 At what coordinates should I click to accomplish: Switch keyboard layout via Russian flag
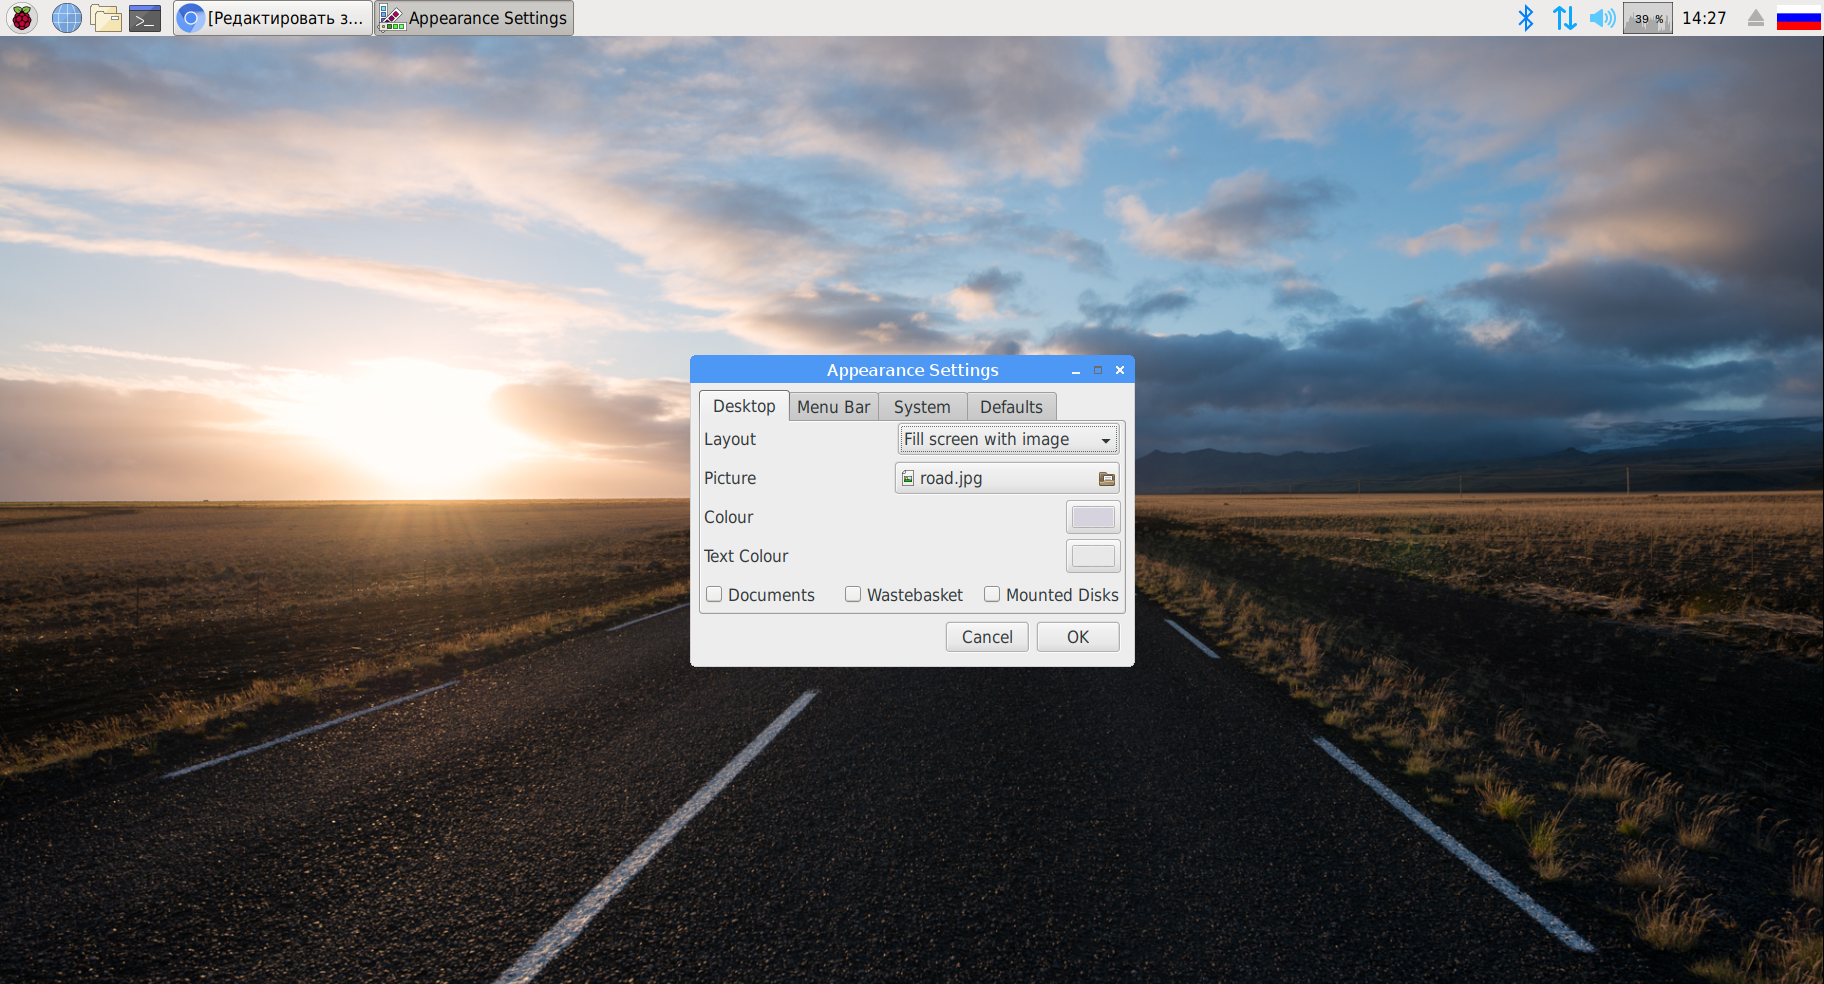[x=1798, y=18]
